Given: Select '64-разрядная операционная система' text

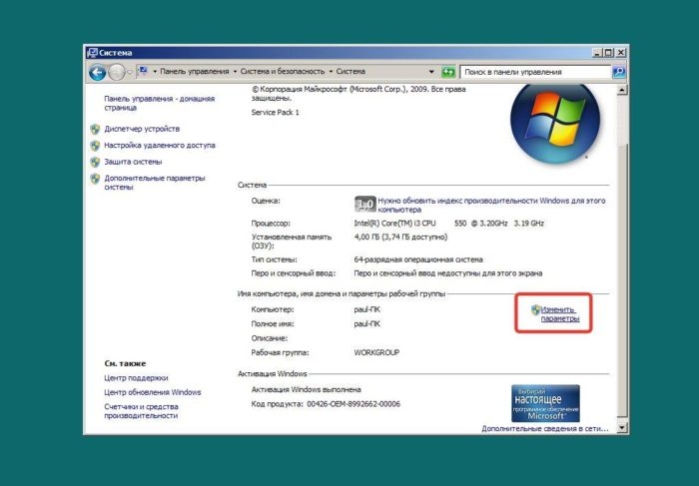Looking at the screenshot, I should (418, 259).
